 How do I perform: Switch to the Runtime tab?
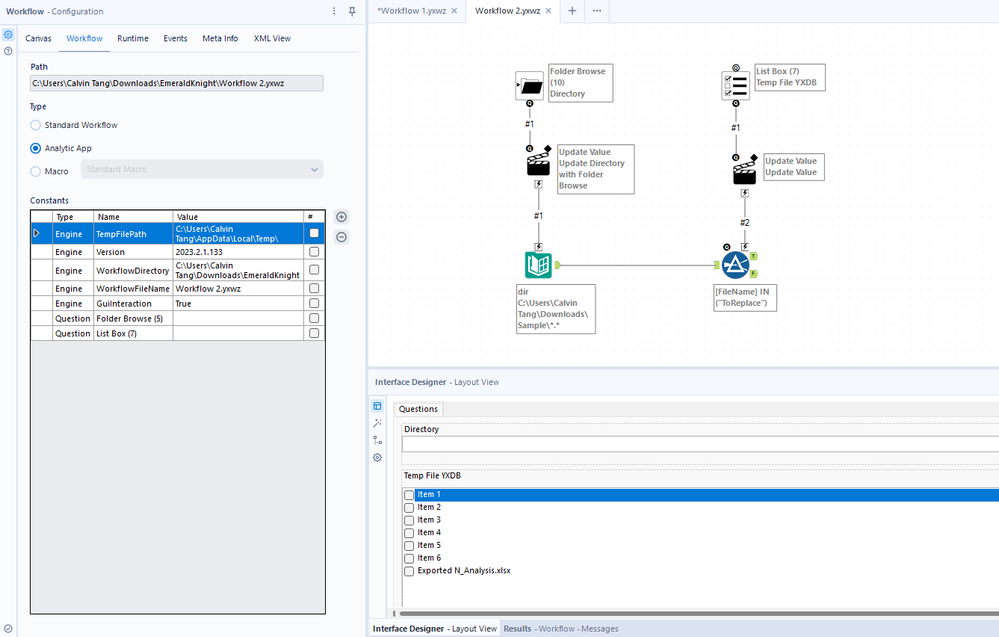(132, 38)
